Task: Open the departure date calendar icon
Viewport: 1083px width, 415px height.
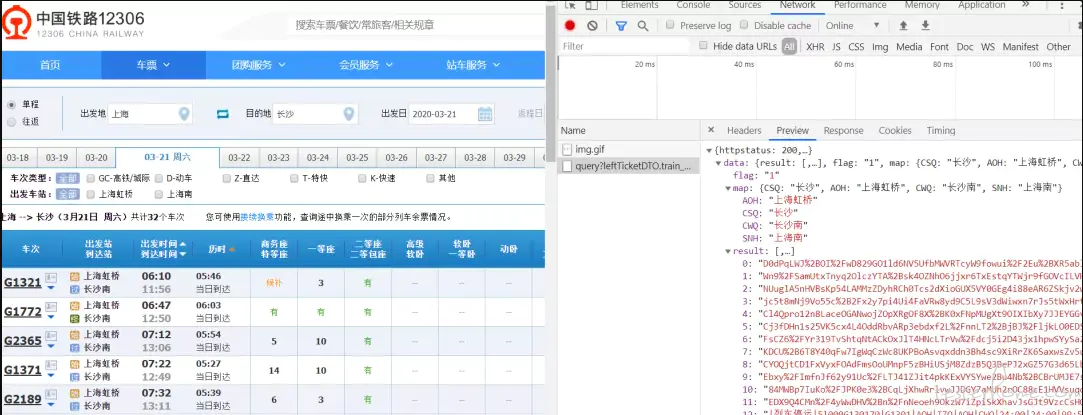Action: tap(485, 114)
